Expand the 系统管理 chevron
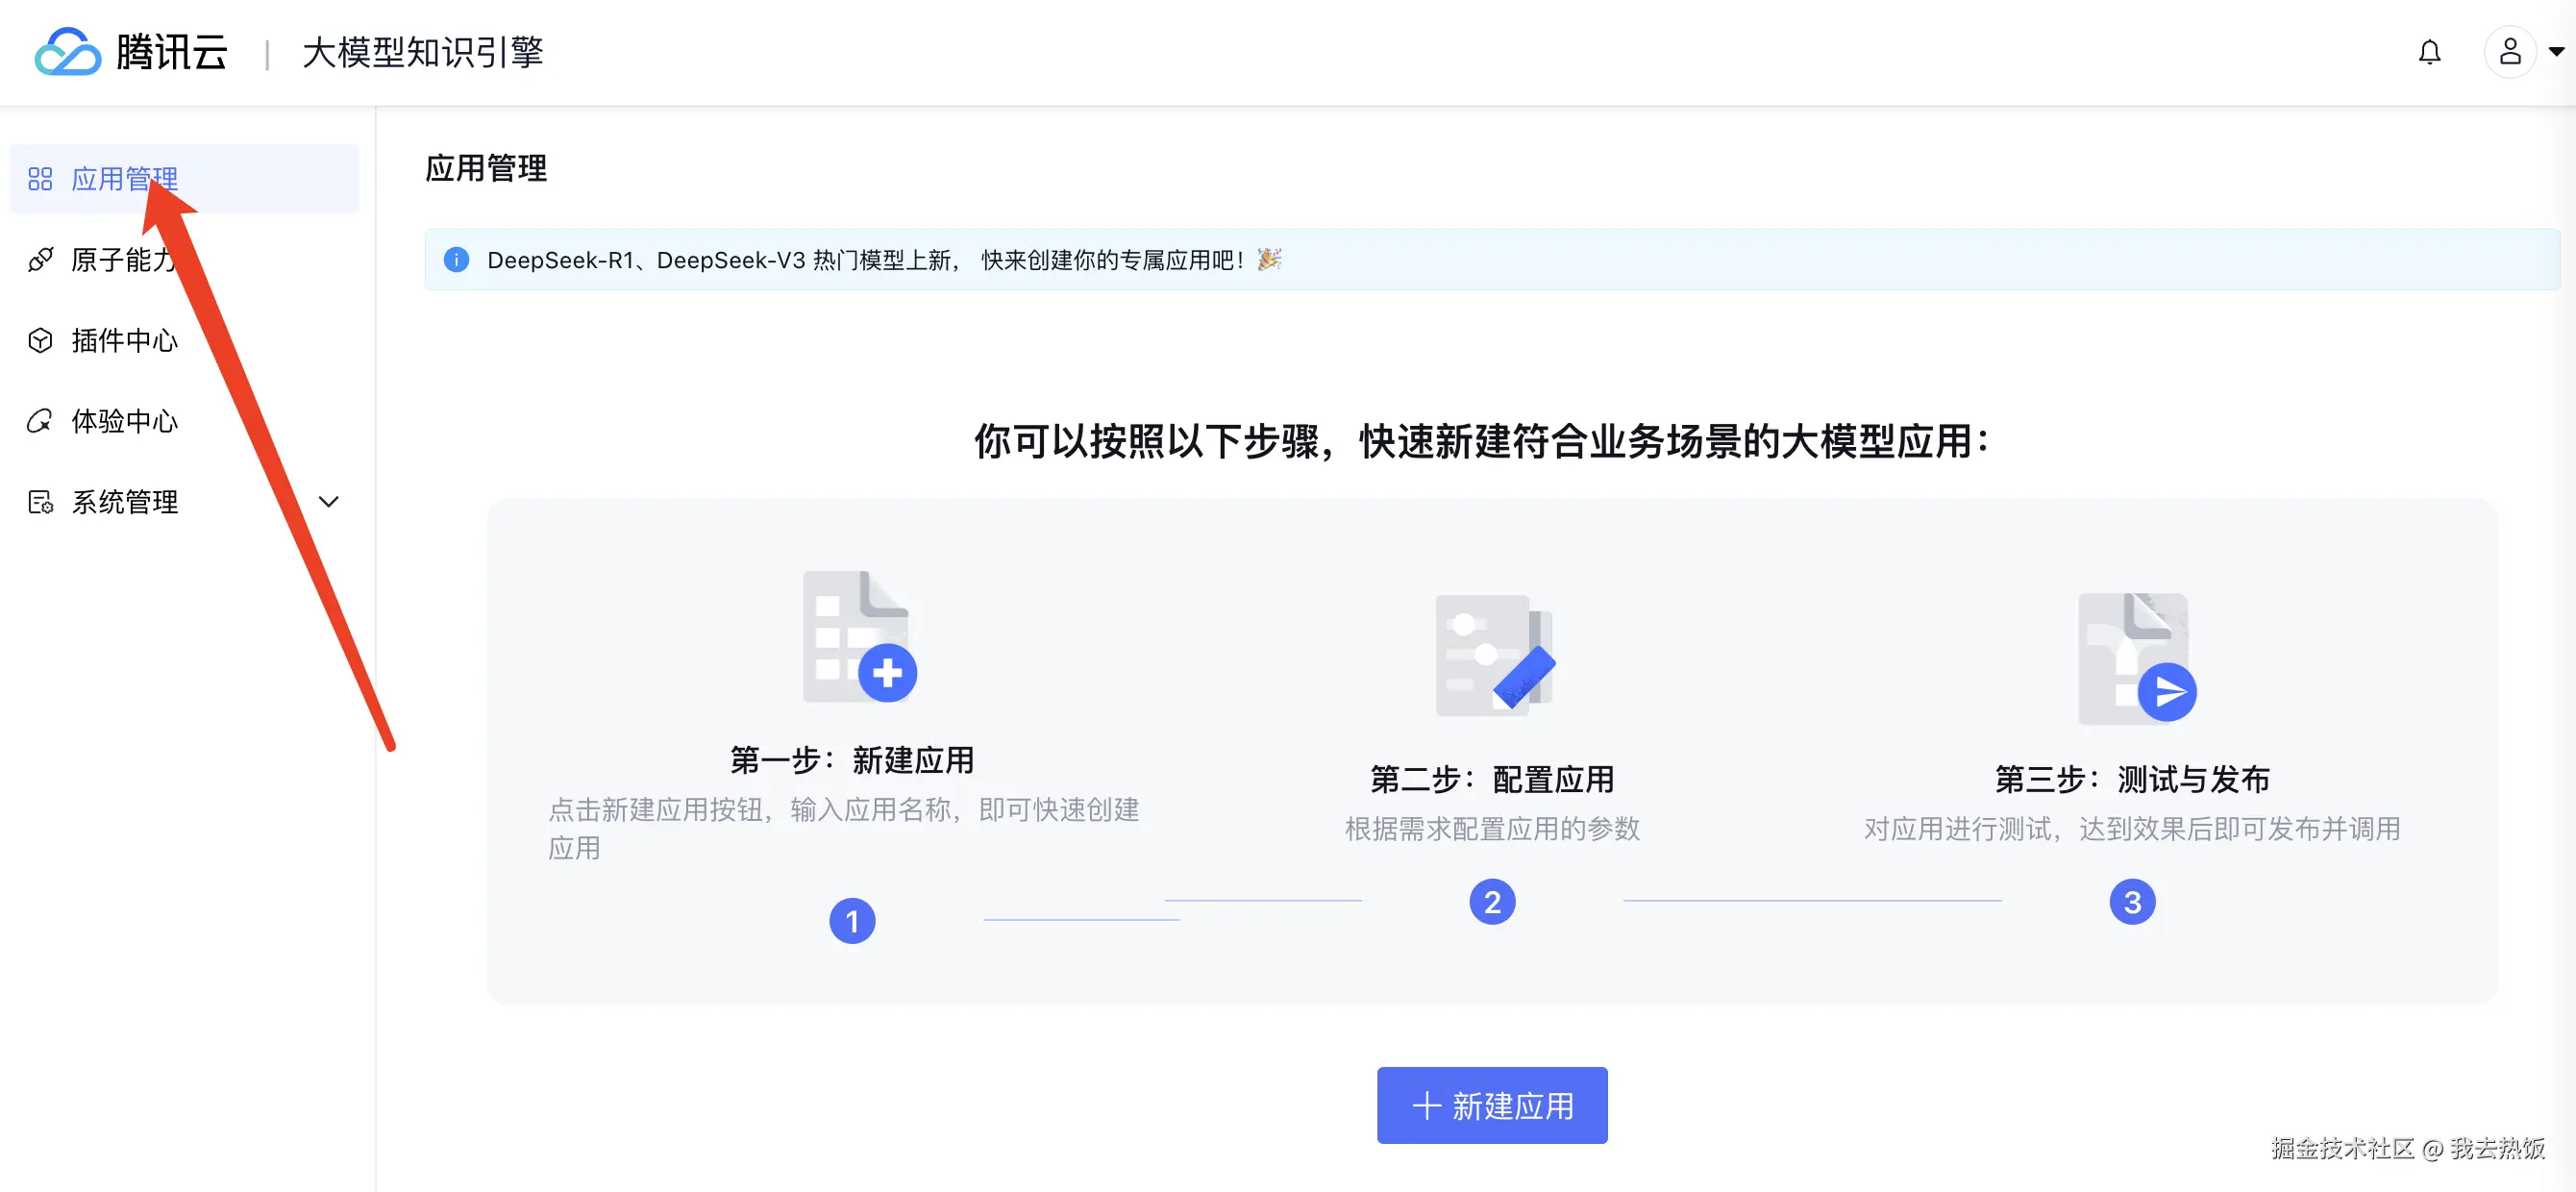 tap(328, 502)
